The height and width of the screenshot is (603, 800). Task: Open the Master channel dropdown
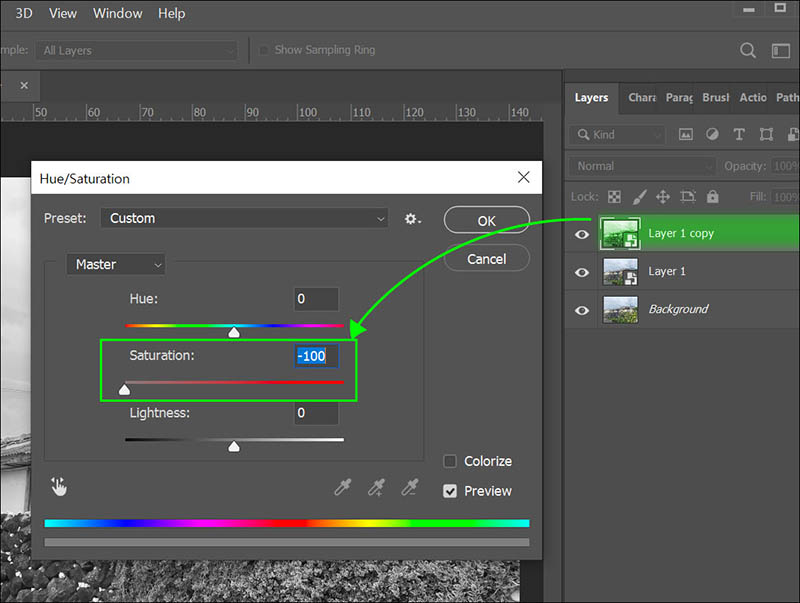tap(116, 264)
